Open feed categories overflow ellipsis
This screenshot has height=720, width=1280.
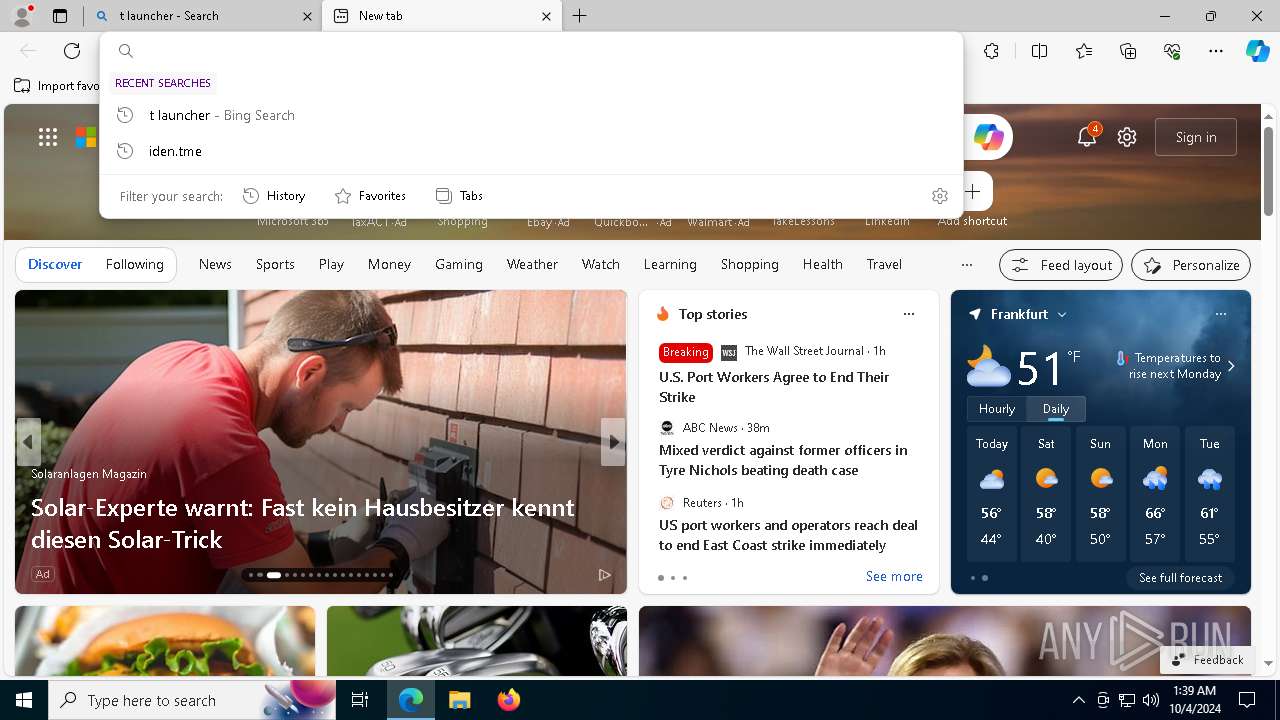[x=966, y=265]
